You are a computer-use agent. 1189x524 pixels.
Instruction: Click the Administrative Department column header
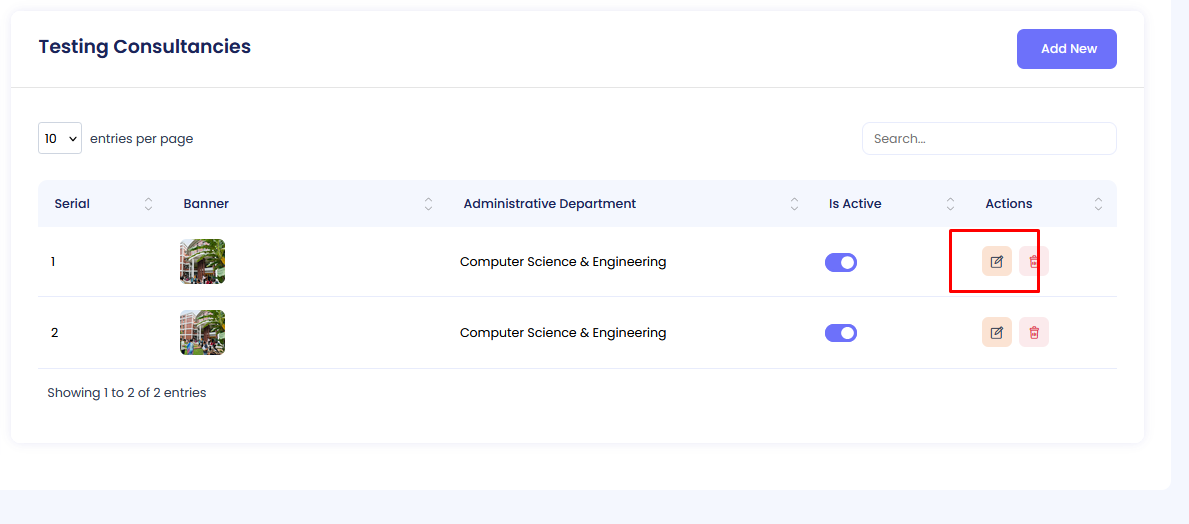click(x=550, y=204)
